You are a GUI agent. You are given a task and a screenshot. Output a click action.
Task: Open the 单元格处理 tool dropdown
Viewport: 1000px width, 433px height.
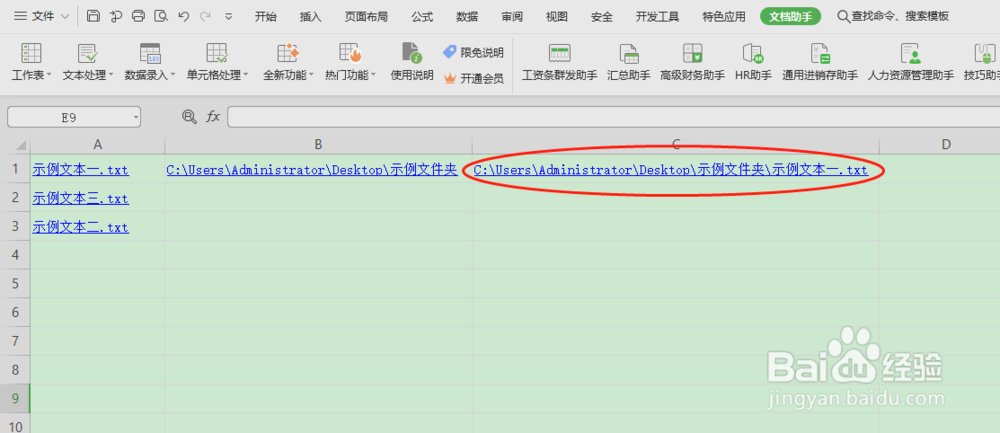click(217, 62)
